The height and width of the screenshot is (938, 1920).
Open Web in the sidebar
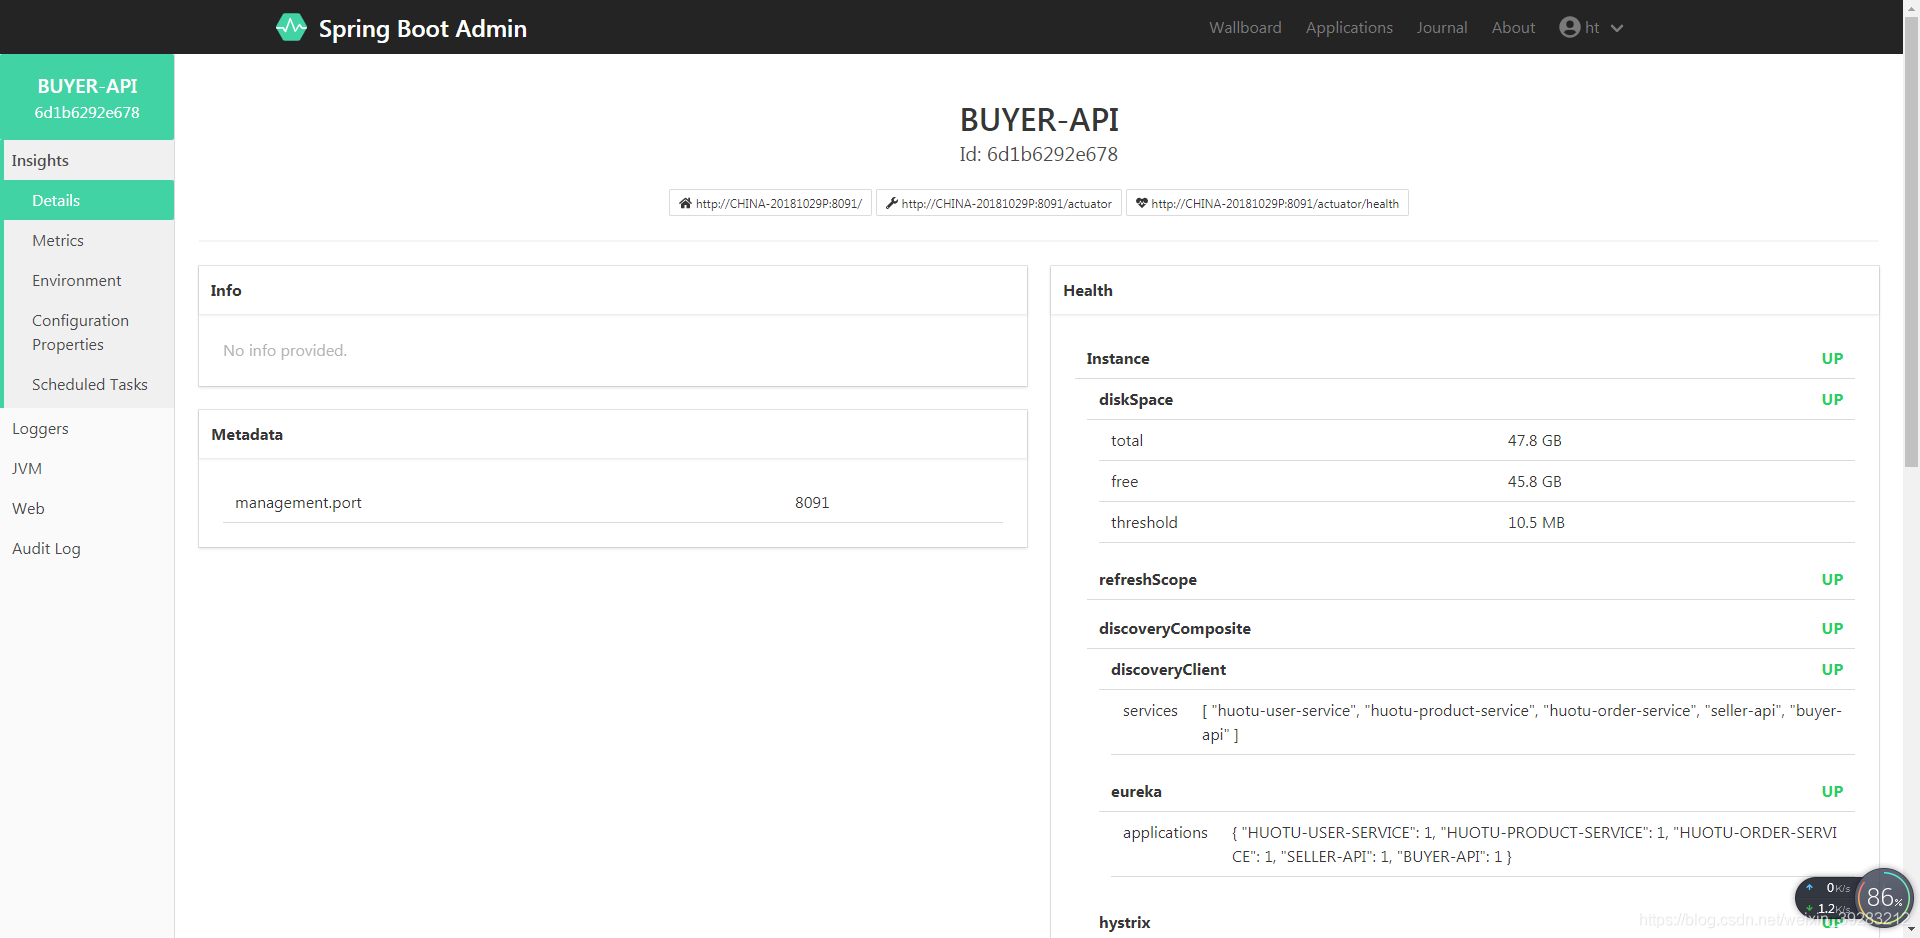coord(87,508)
